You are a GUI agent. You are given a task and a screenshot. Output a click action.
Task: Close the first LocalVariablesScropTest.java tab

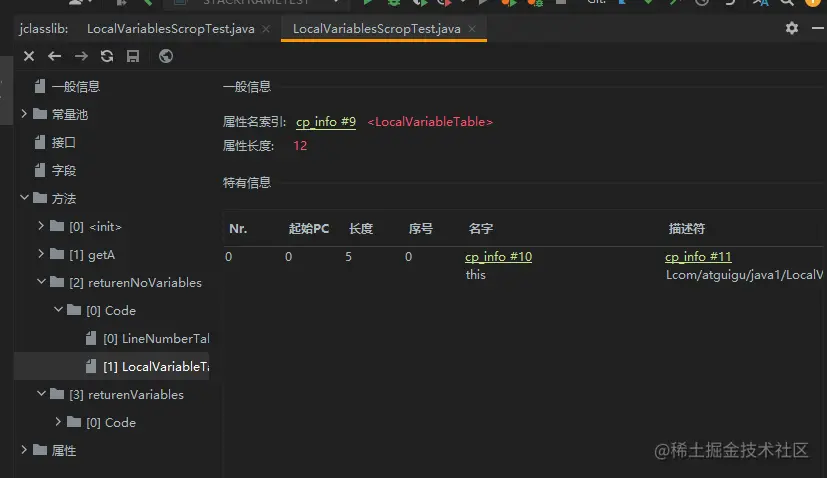click(266, 29)
